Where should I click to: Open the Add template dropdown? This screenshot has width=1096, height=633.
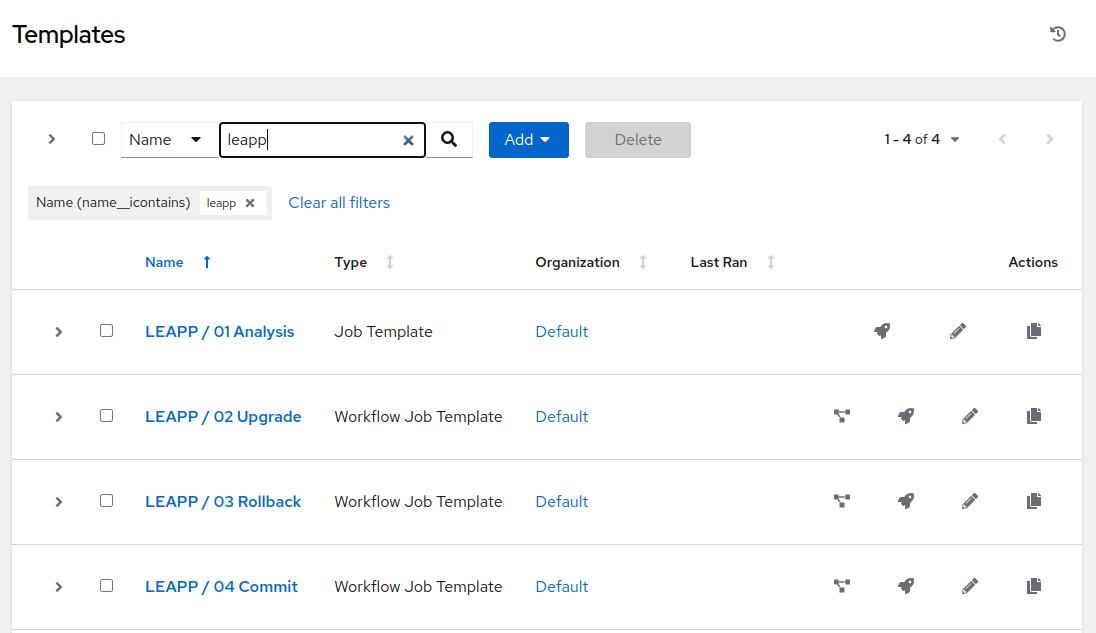(x=528, y=140)
